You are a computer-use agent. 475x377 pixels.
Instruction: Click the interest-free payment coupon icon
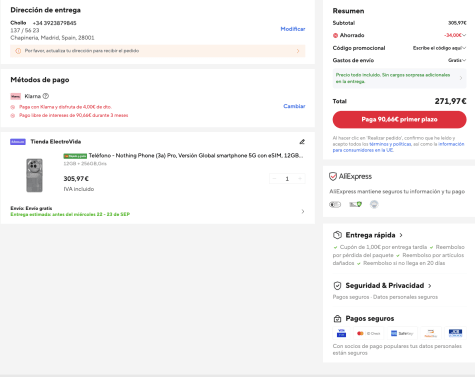[13, 115]
